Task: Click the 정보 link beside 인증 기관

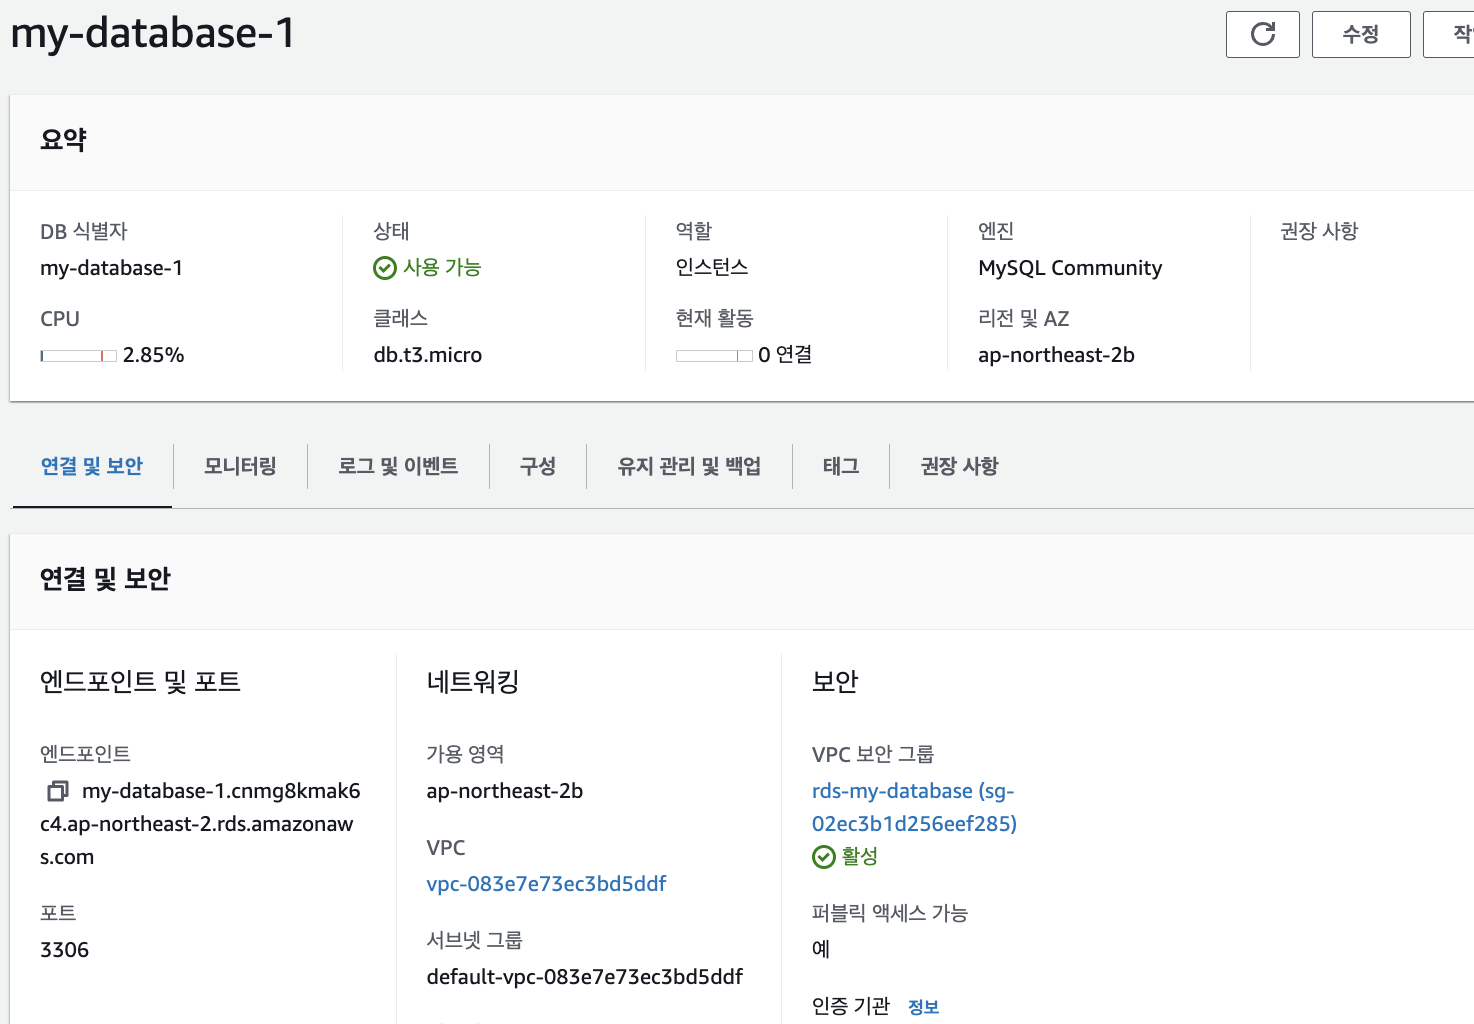Action: 923,1007
